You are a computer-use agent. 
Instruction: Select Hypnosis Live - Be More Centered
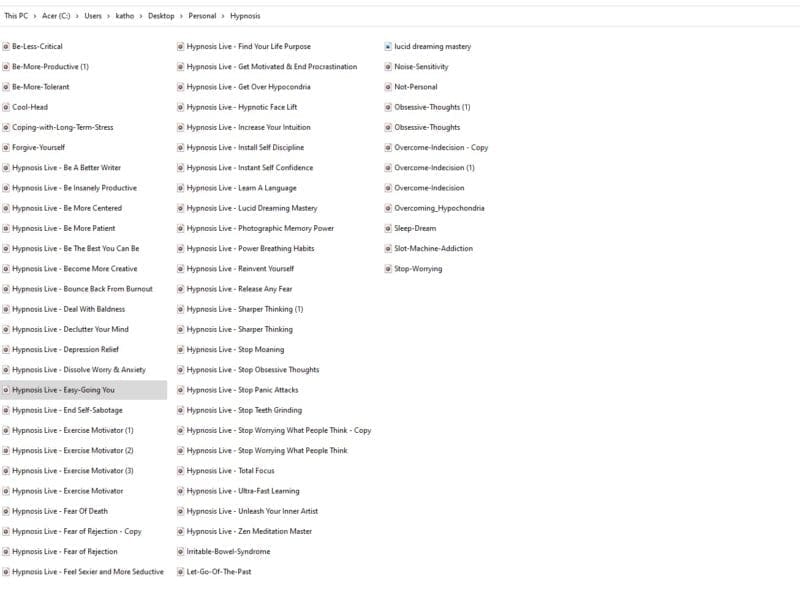[67, 208]
